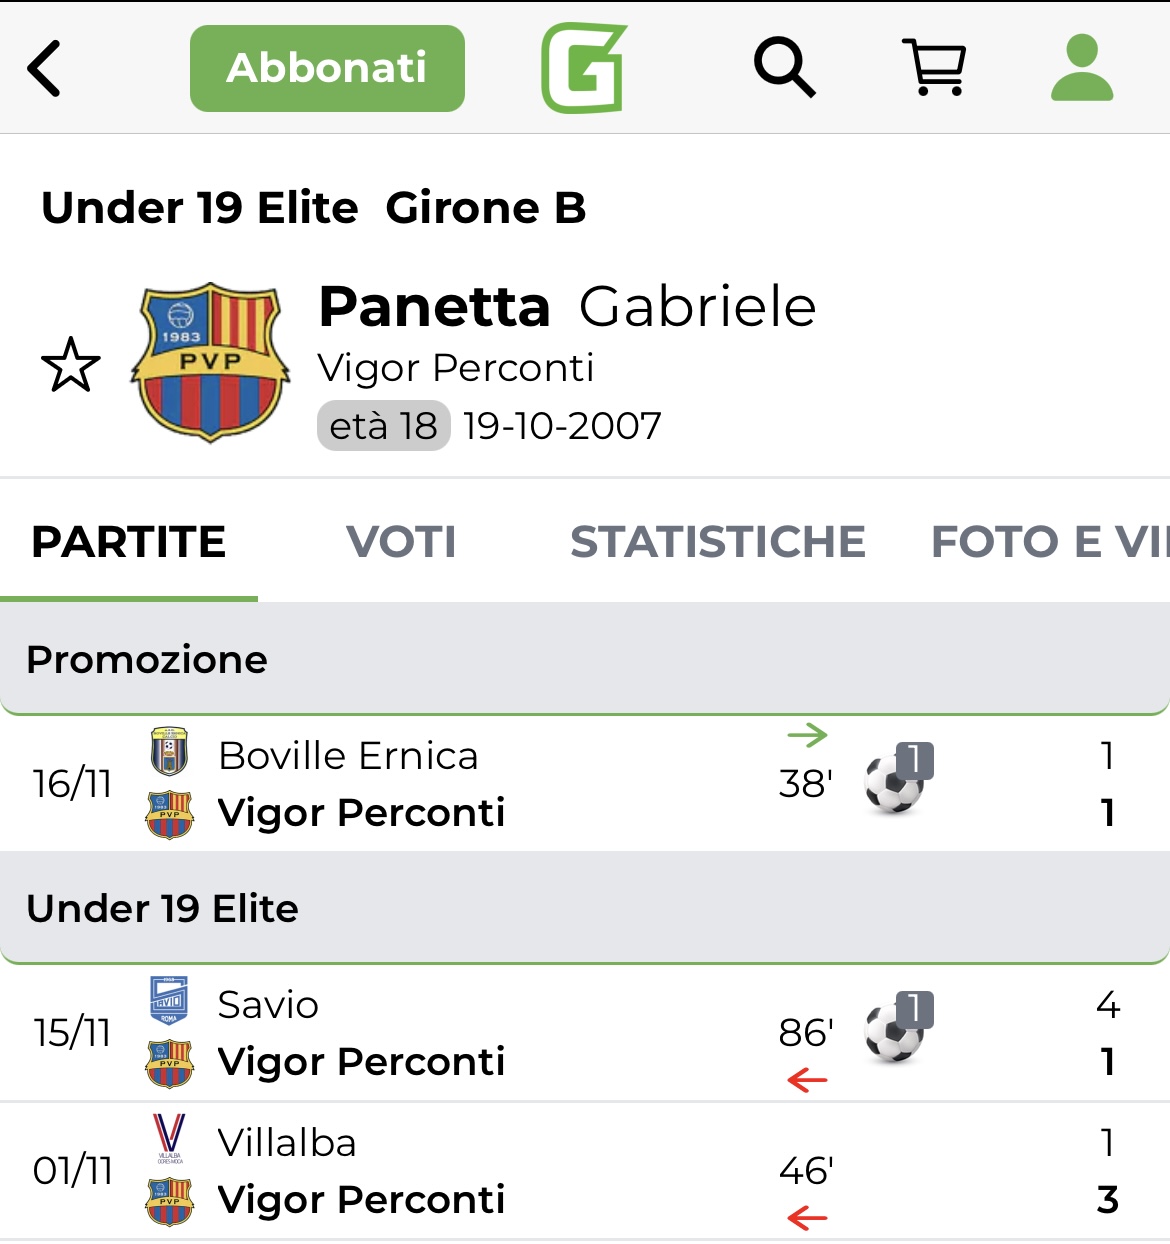
Task: Select the PARTITE tab
Action: click(129, 542)
